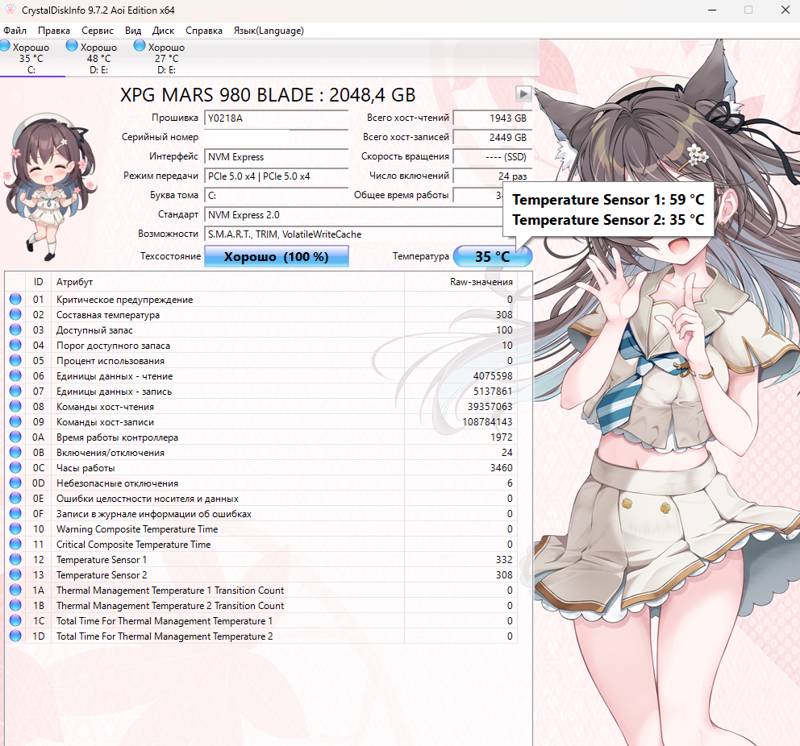Click the Режим передачи PCIe 5.0 x4 field

[276, 176]
